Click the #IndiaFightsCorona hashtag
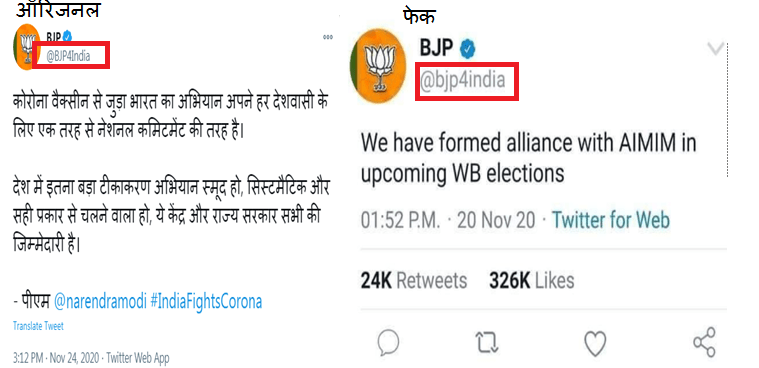 (x=206, y=302)
